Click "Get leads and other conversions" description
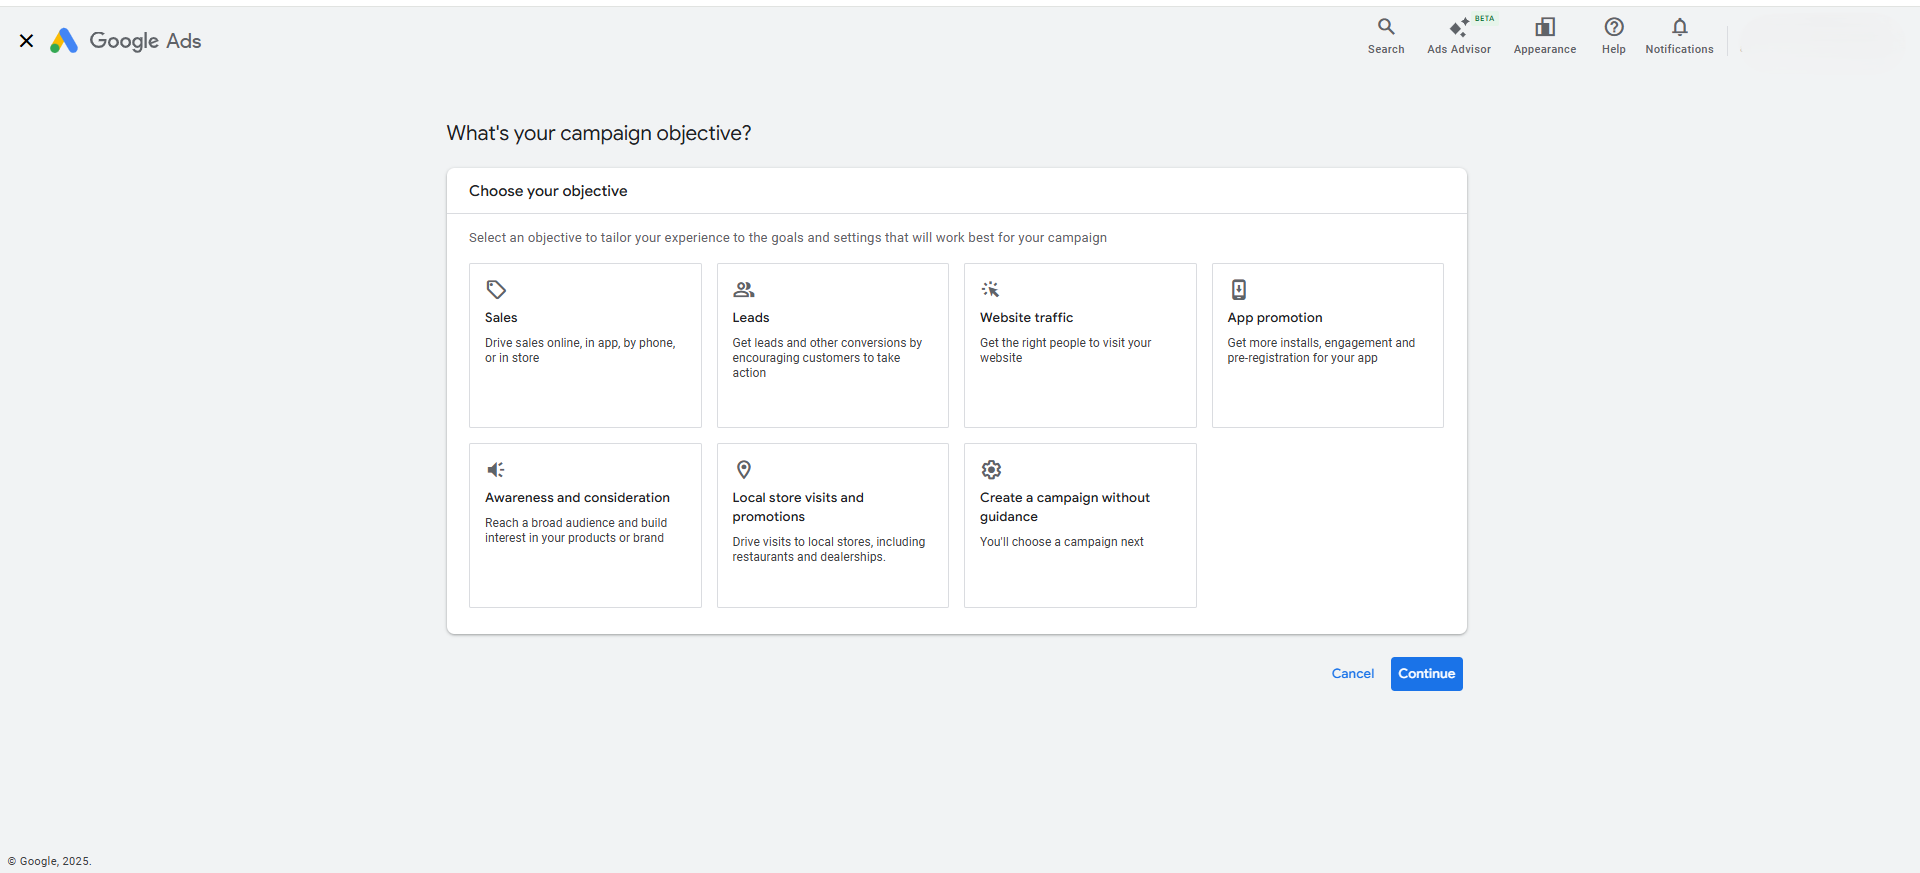 827,358
